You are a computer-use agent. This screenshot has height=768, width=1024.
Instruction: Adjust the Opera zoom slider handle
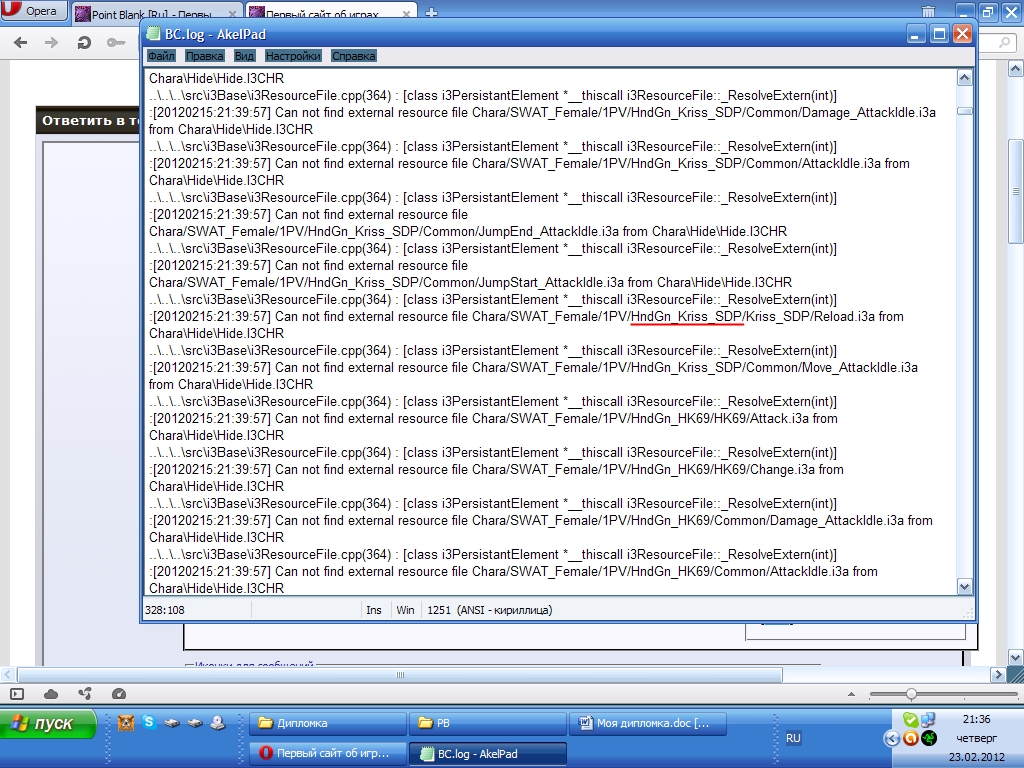tap(911, 694)
